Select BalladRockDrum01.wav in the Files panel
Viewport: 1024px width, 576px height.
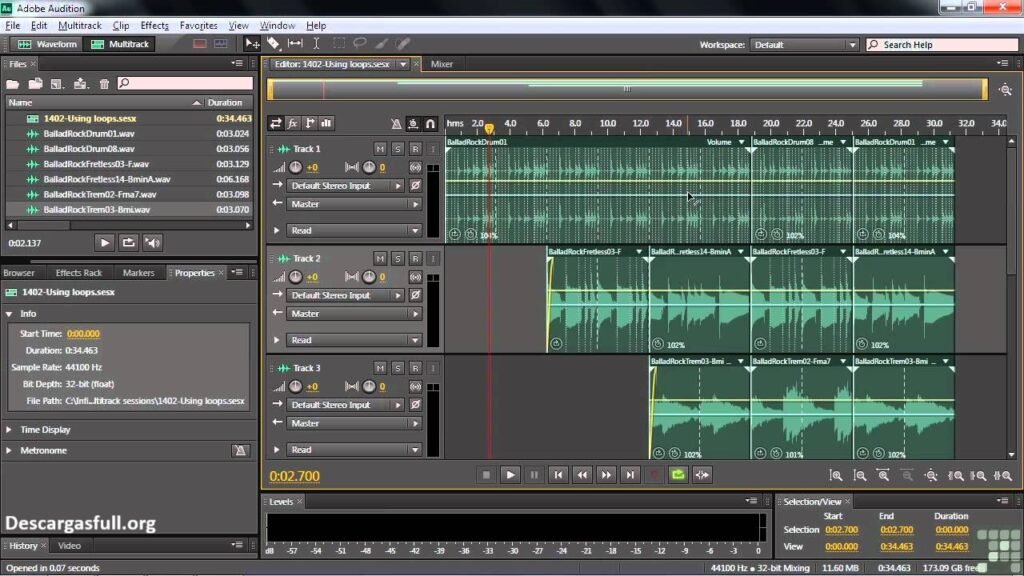[x=90, y=133]
